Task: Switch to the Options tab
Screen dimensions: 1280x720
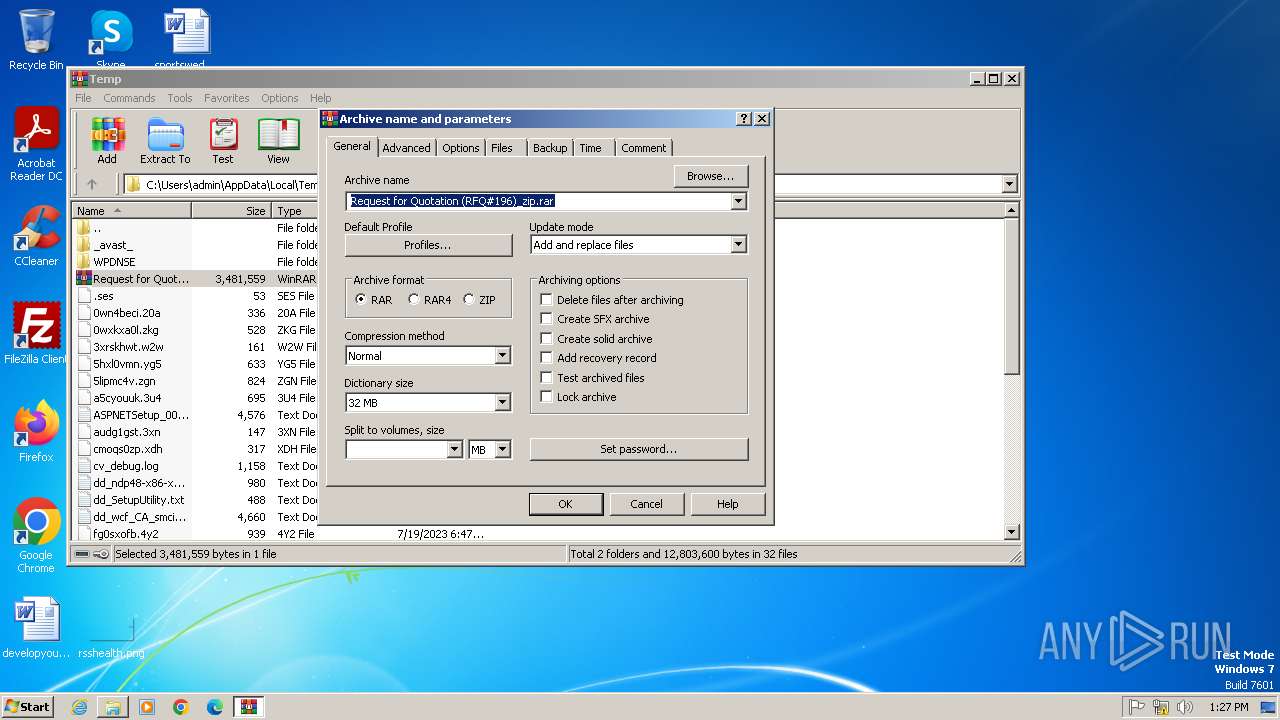Action: pos(461,148)
